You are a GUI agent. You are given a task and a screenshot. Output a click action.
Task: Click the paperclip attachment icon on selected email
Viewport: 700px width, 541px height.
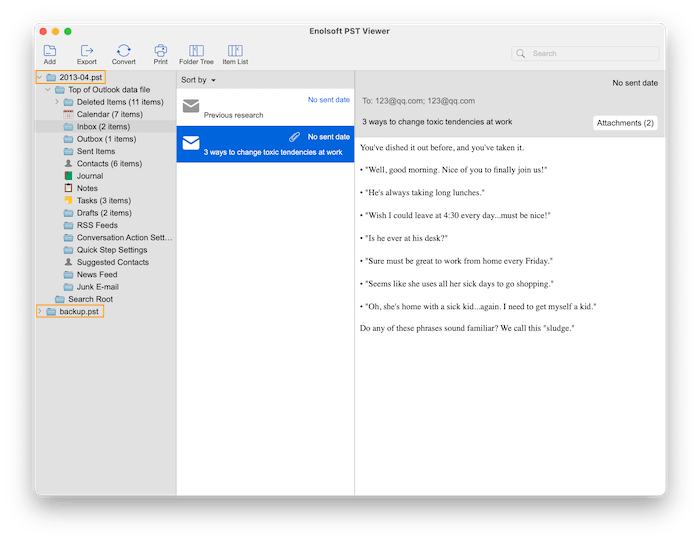coord(295,136)
